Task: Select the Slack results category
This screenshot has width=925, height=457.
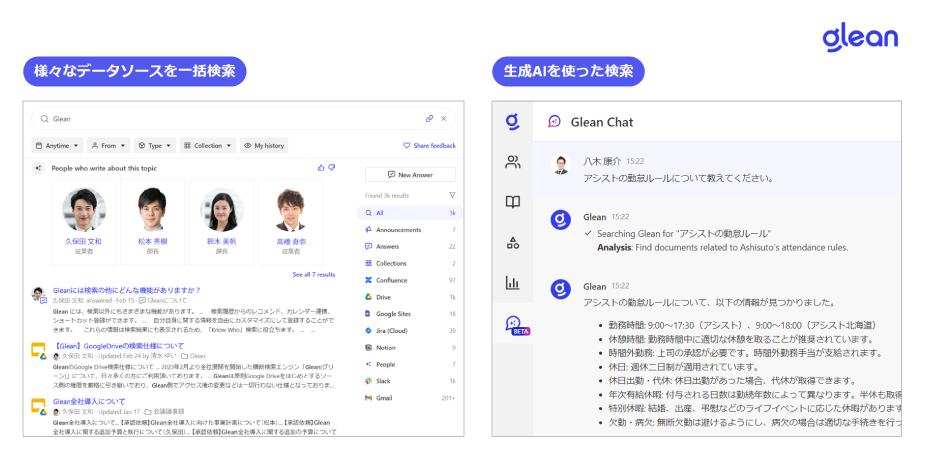Action: (385, 381)
